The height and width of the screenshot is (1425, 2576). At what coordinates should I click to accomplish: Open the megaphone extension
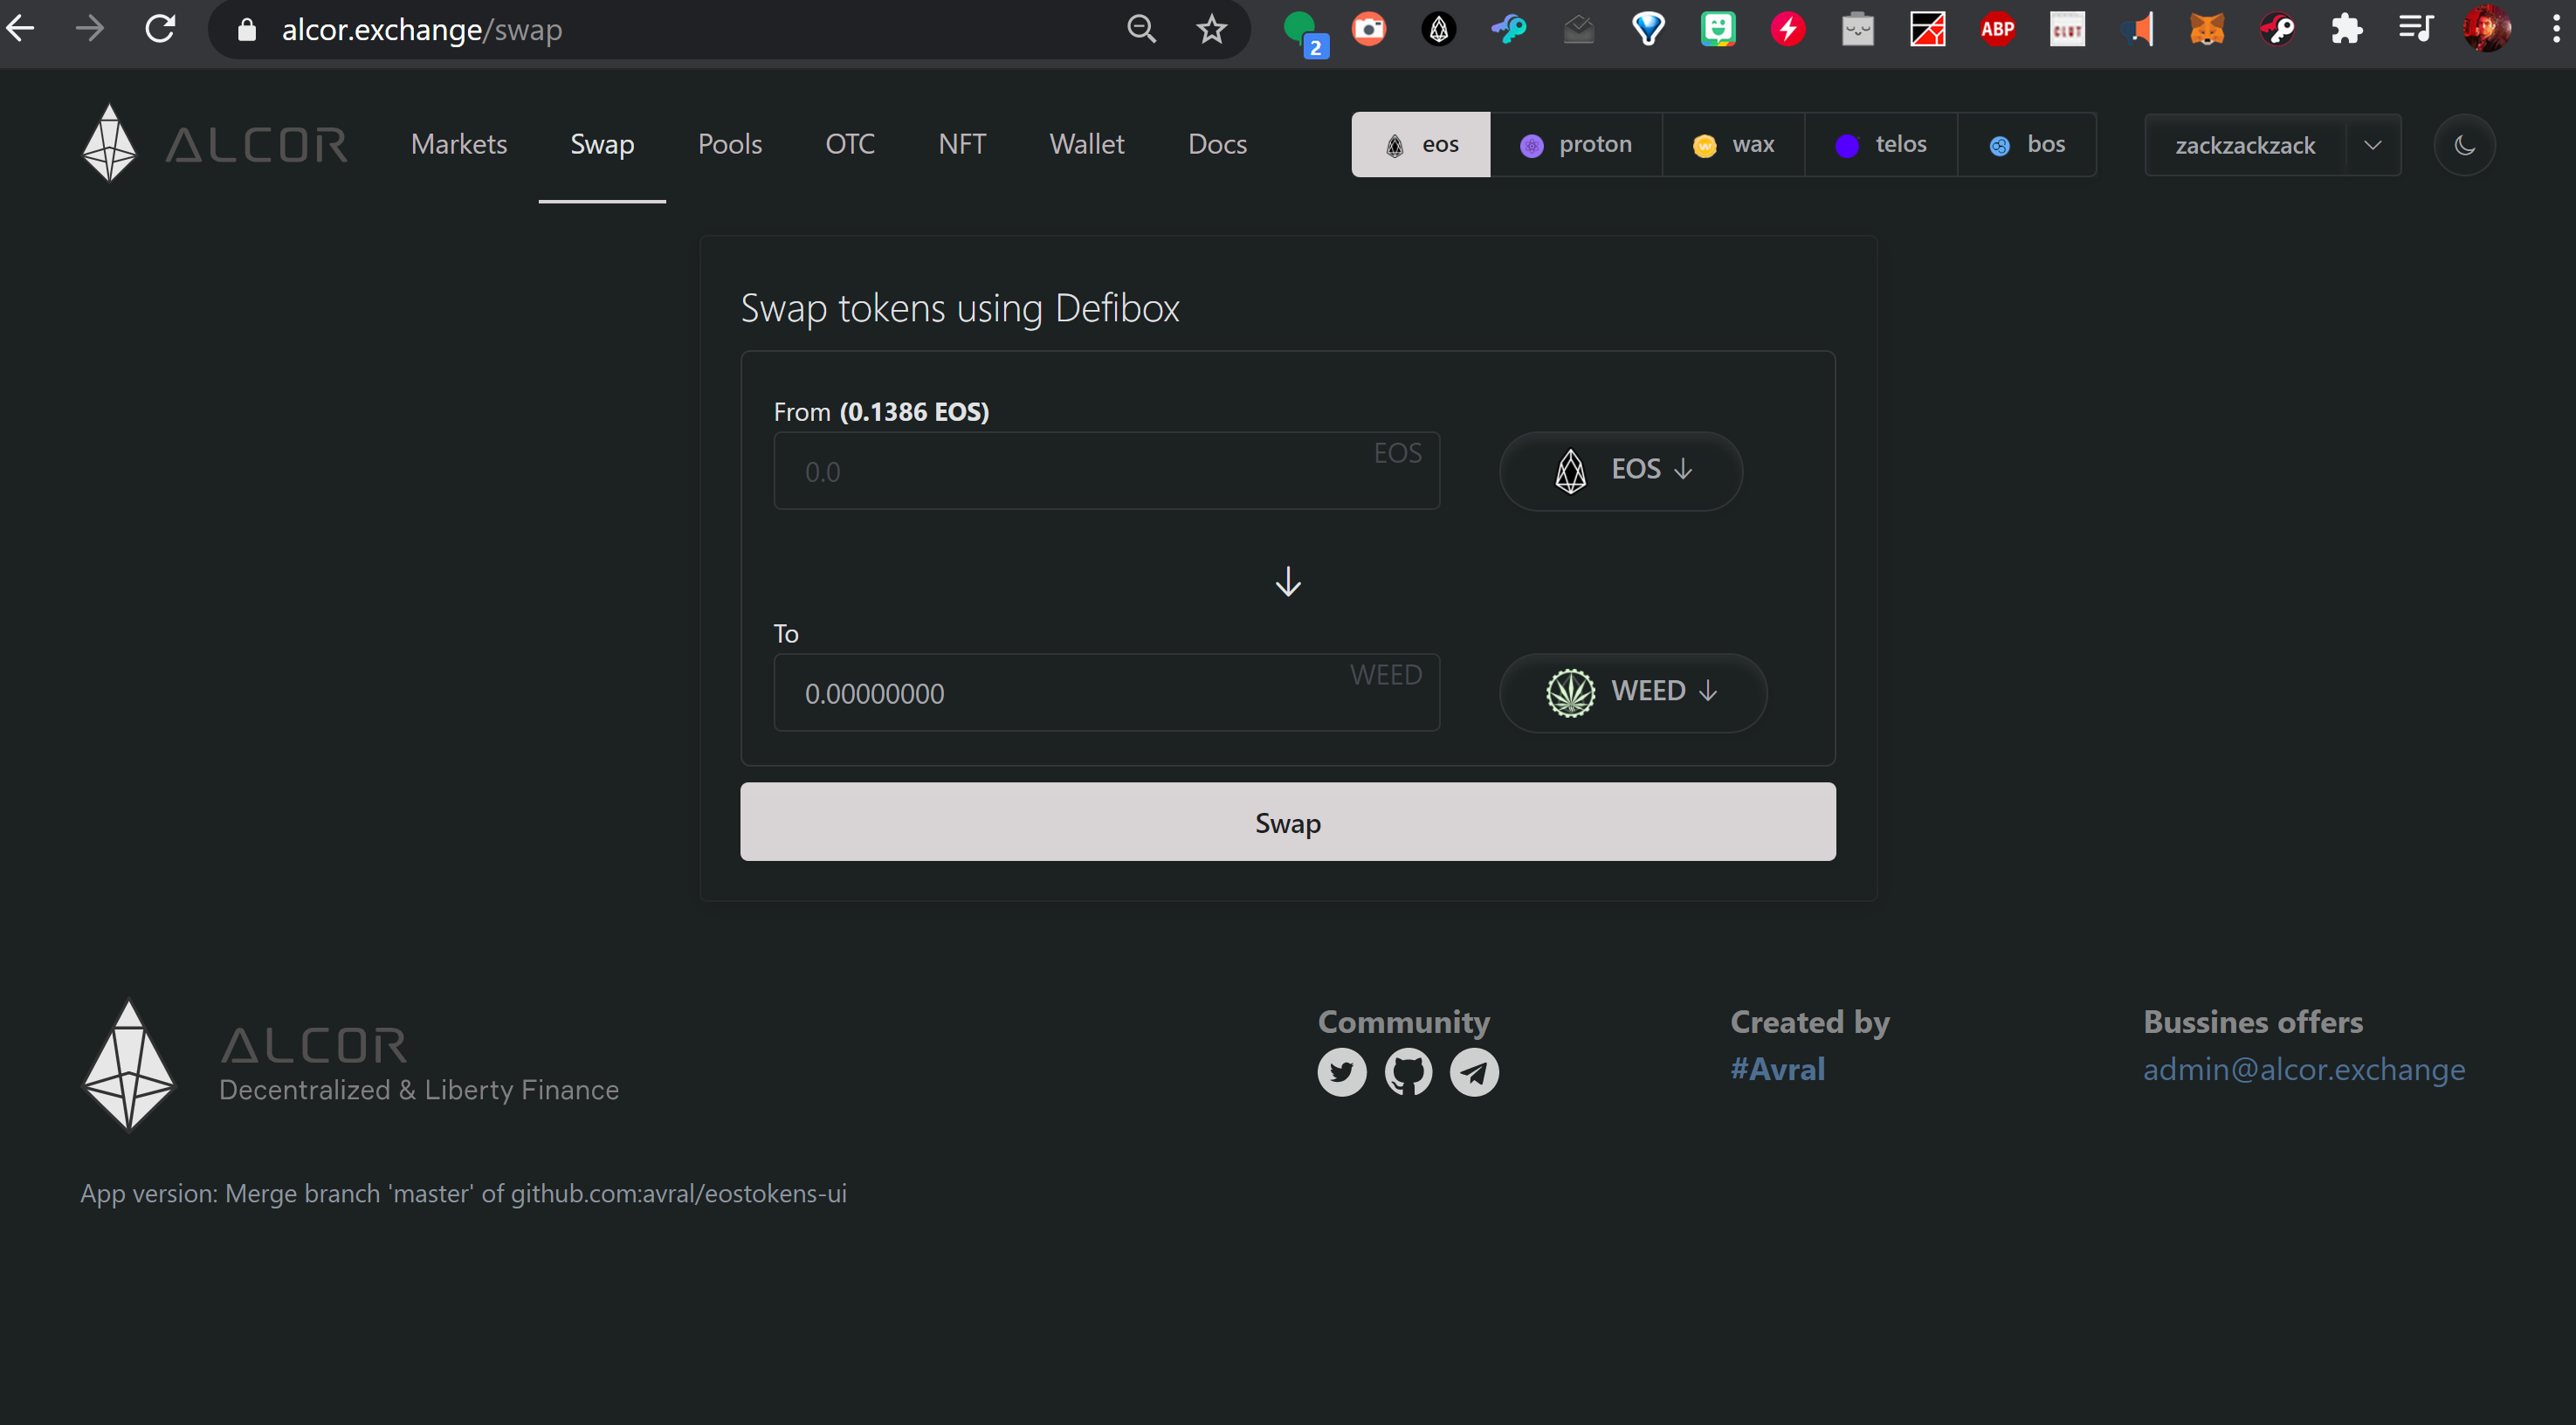(x=2137, y=29)
